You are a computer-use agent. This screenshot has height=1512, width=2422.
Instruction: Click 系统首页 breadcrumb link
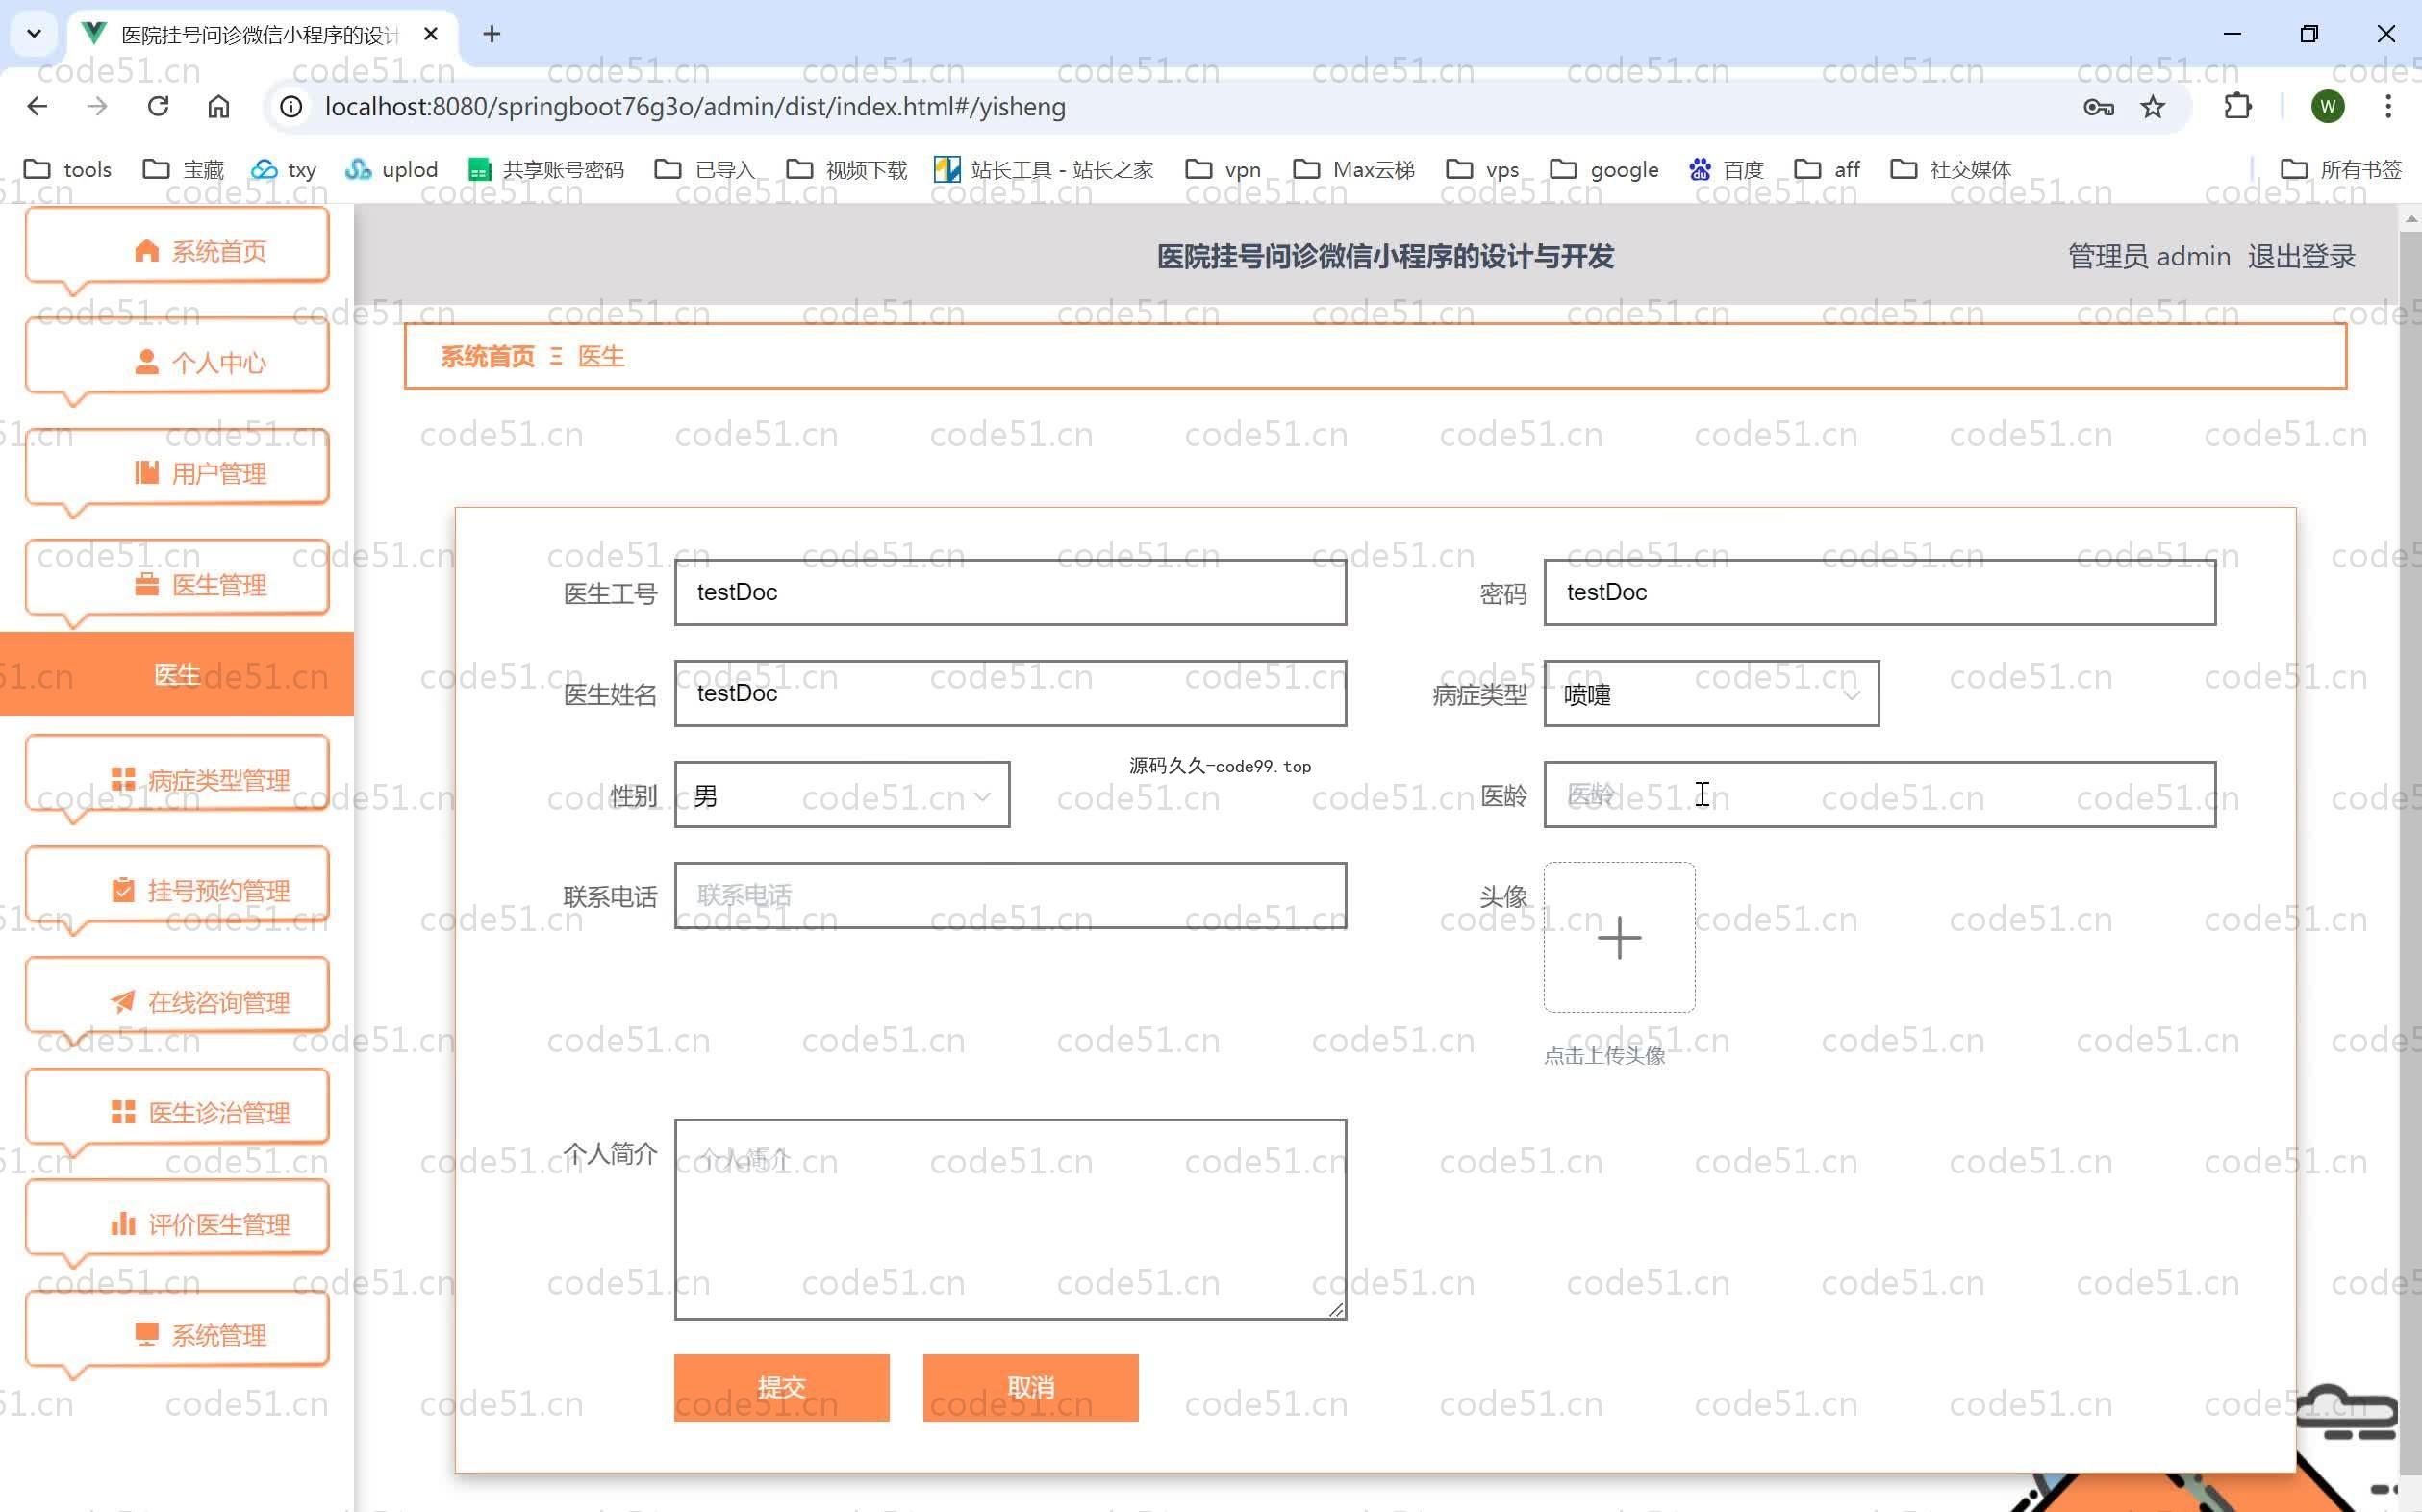click(488, 356)
